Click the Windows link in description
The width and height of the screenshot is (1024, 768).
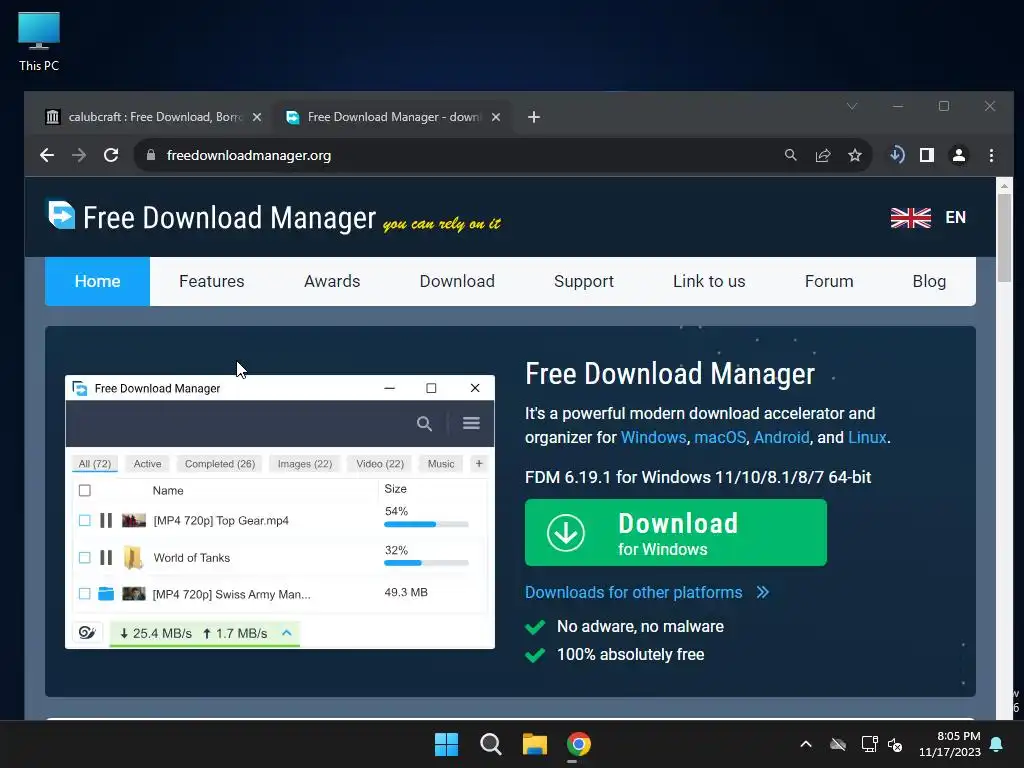pos(653,437)
